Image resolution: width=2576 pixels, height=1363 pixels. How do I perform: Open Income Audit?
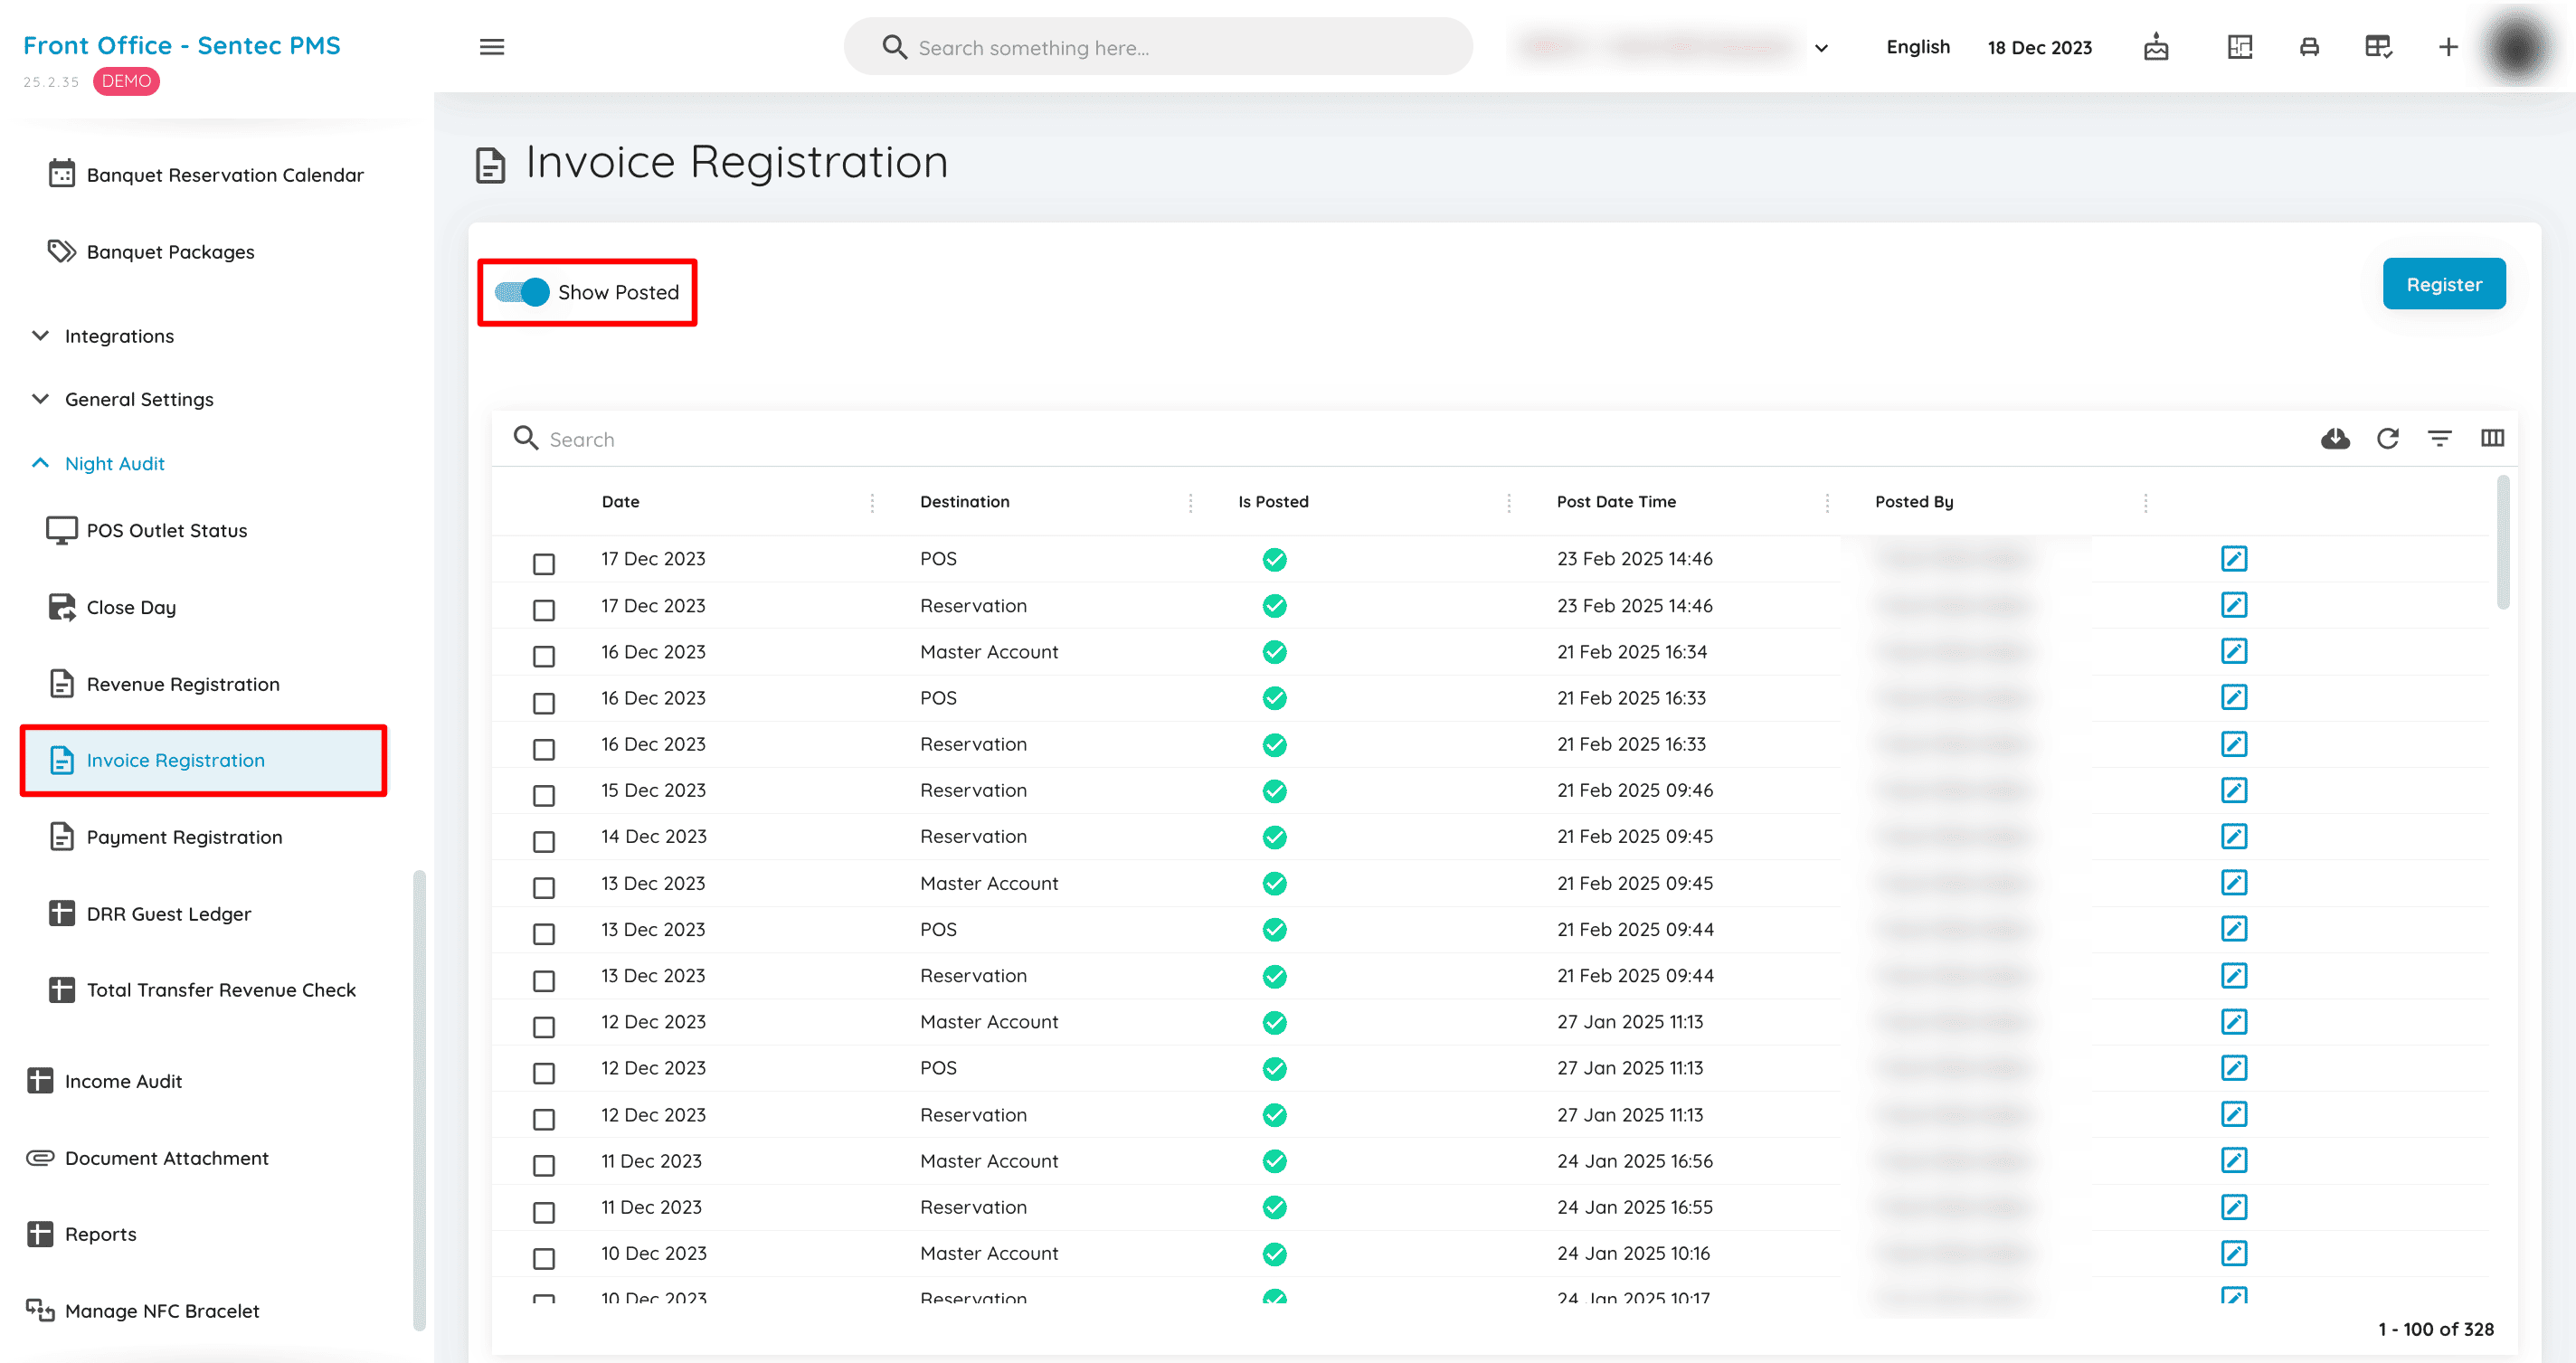pos(105,1081)
